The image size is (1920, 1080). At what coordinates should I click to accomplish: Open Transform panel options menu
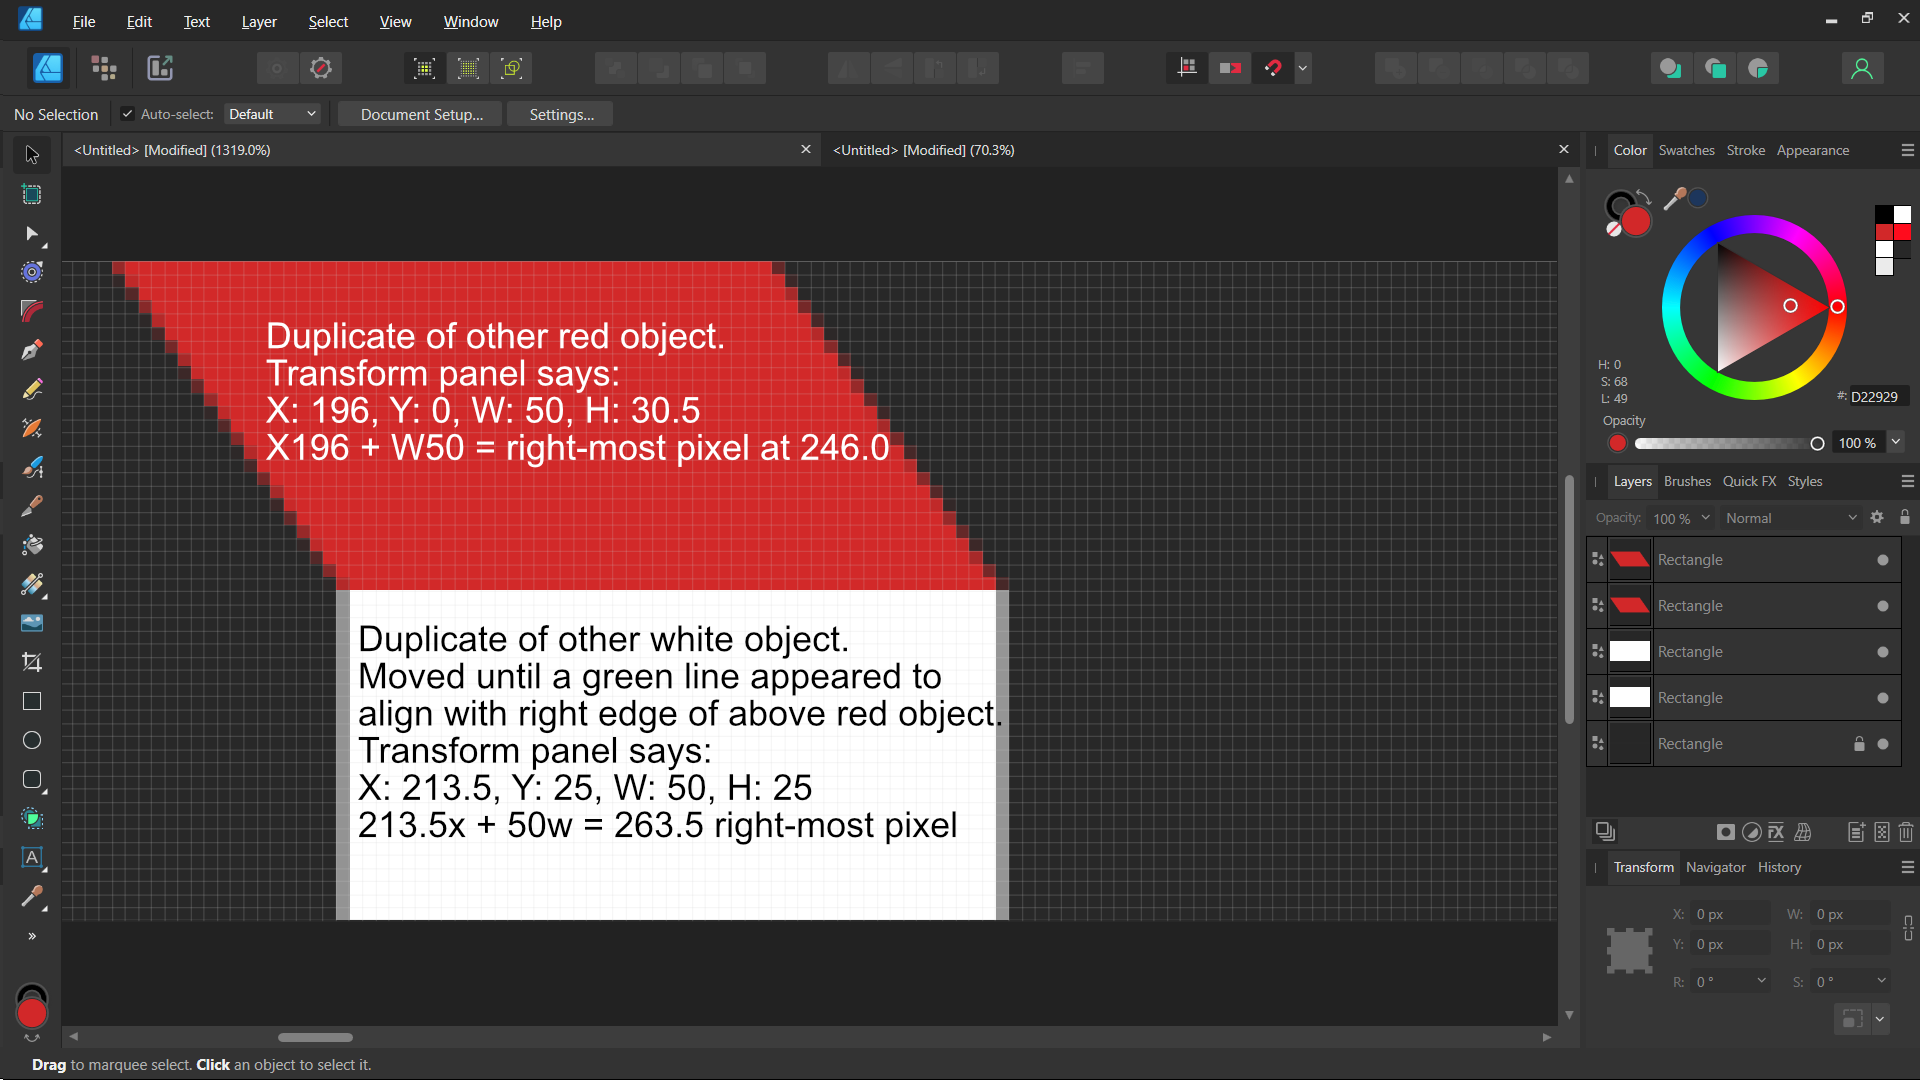pyautogui.click(x=1907, y=867)
